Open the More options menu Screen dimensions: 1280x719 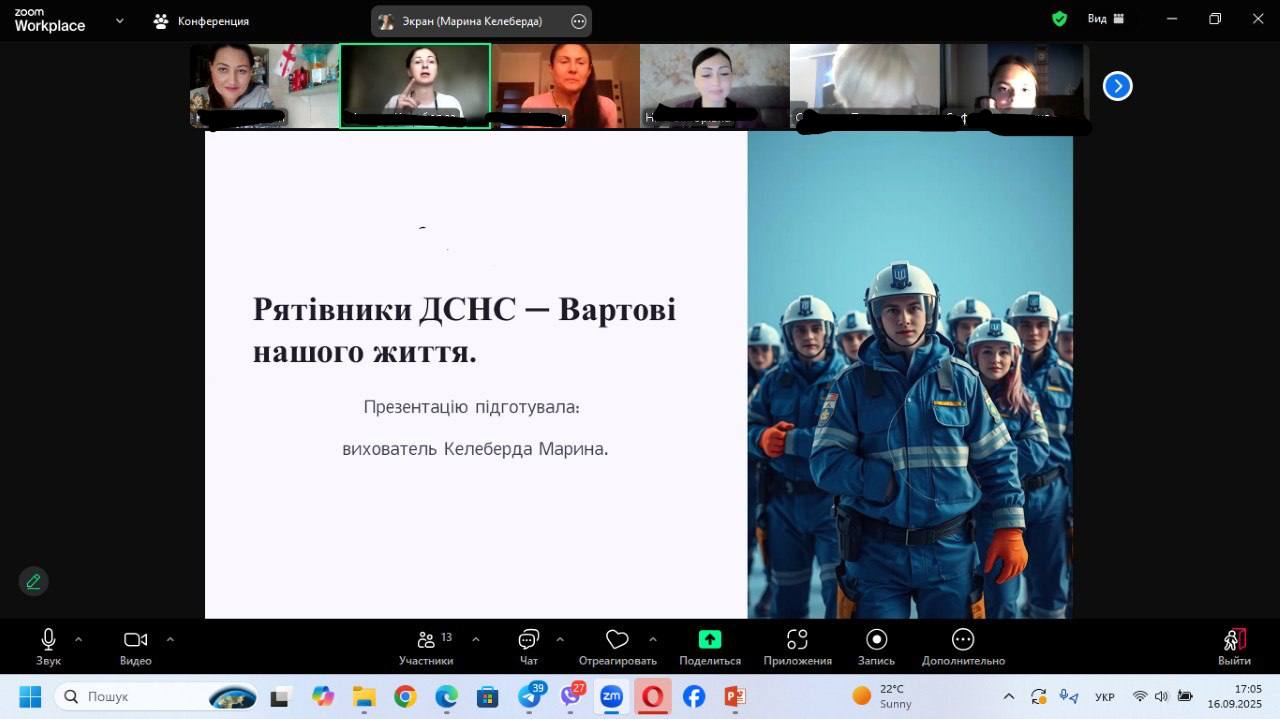pyautogui.click(x=962, y=645)
